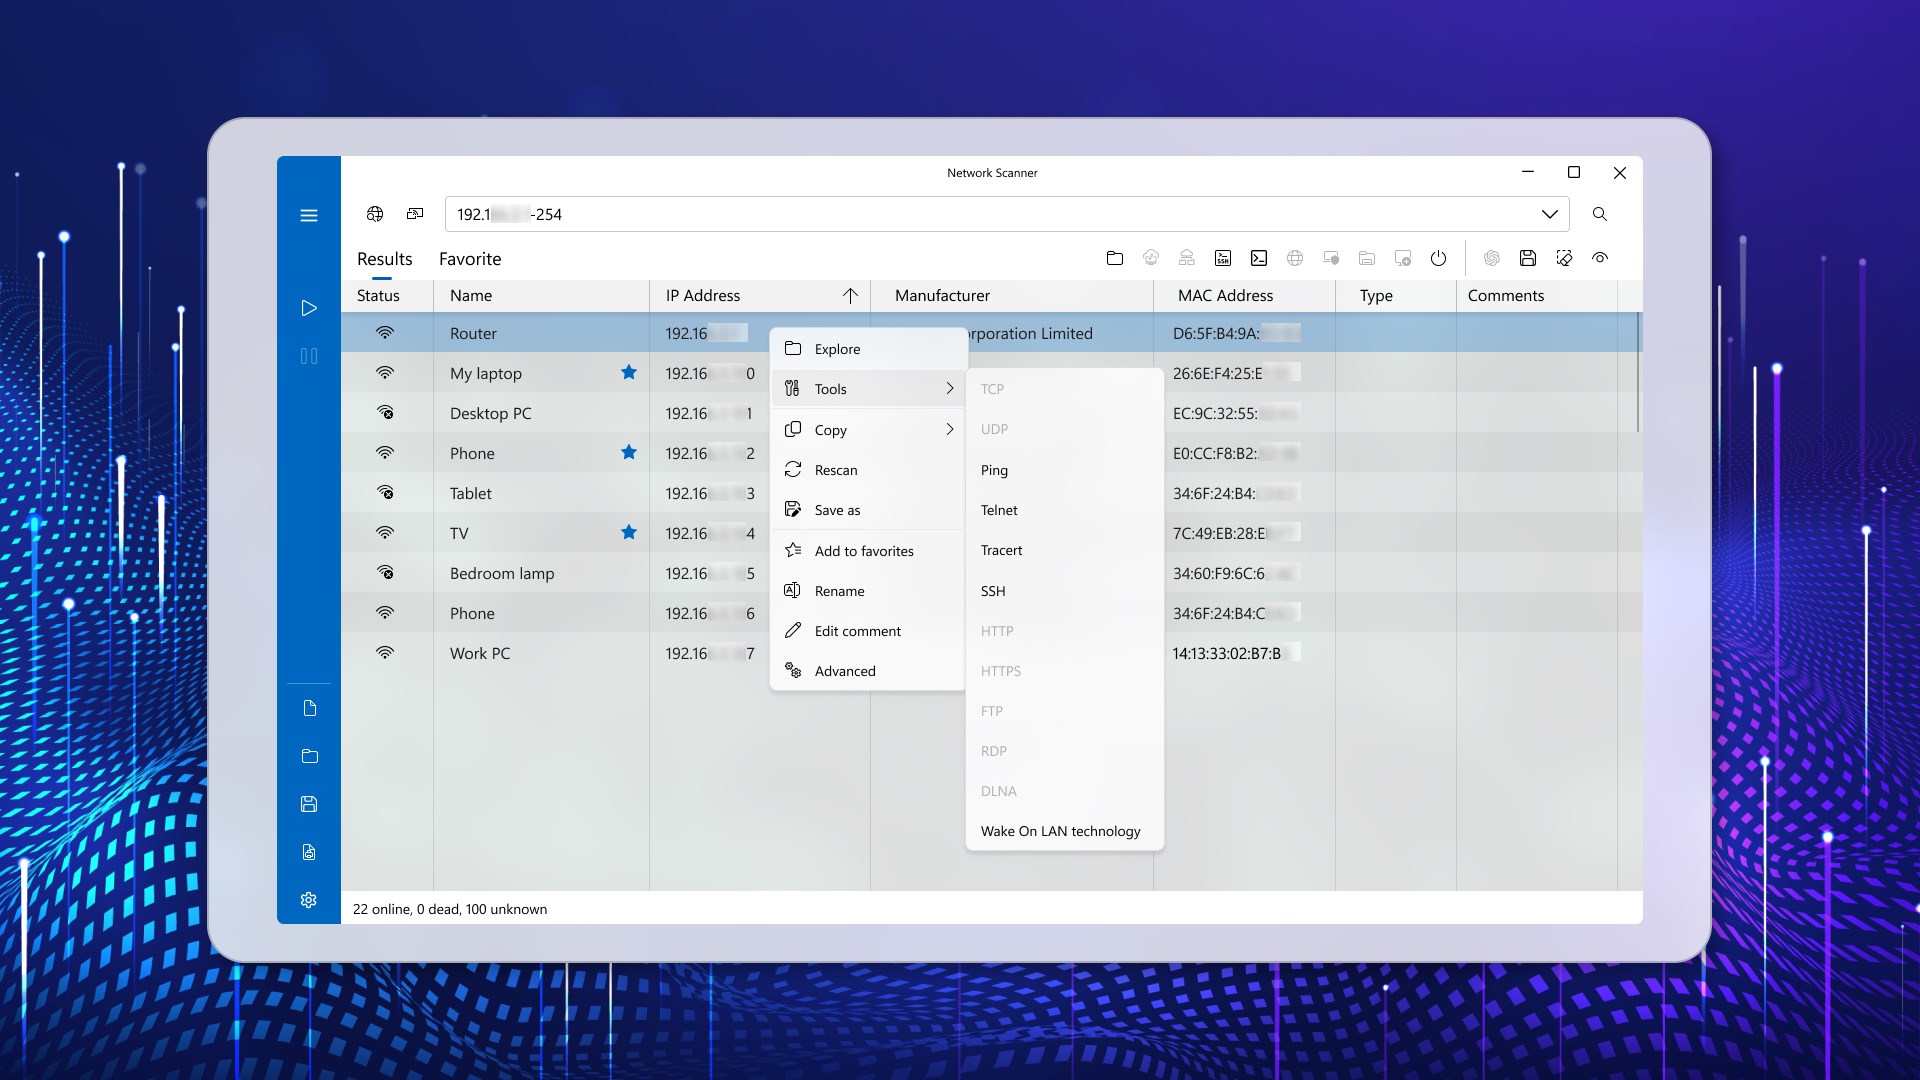Expand the Tools submenu in the context menu
Screen dimensions: 1920x1080
[950, 388]
